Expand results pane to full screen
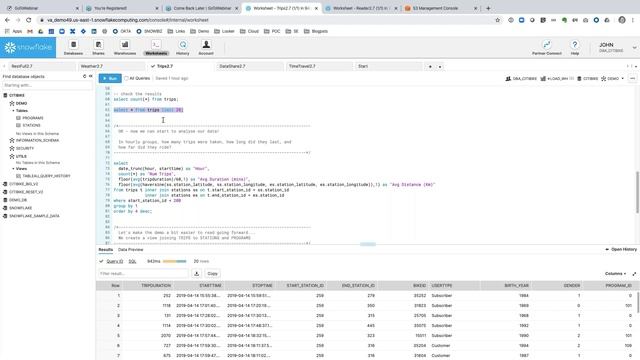Viewport: 640px width, 360px height. pyautogui.click(x=634, y=274)
